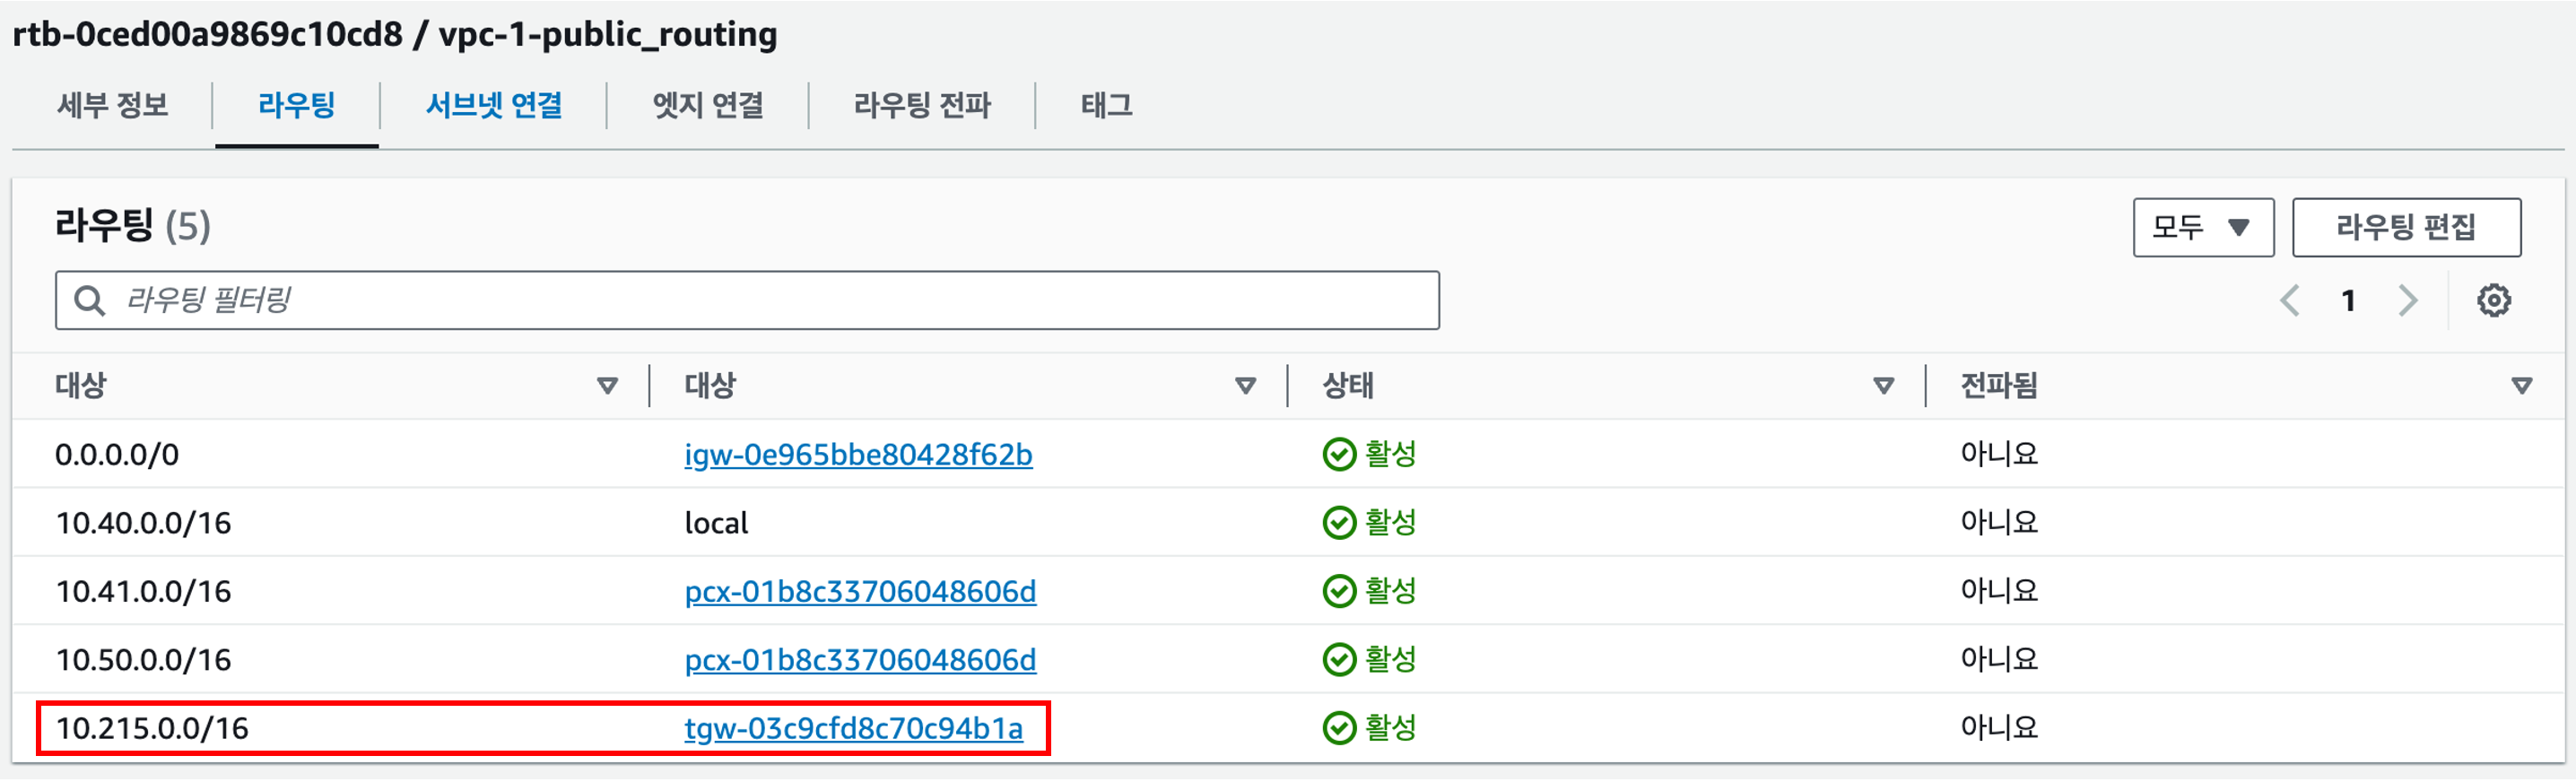Click page number 1 in pagination
Screen dimensions: 2576x782
click(x=2348, y=300)
